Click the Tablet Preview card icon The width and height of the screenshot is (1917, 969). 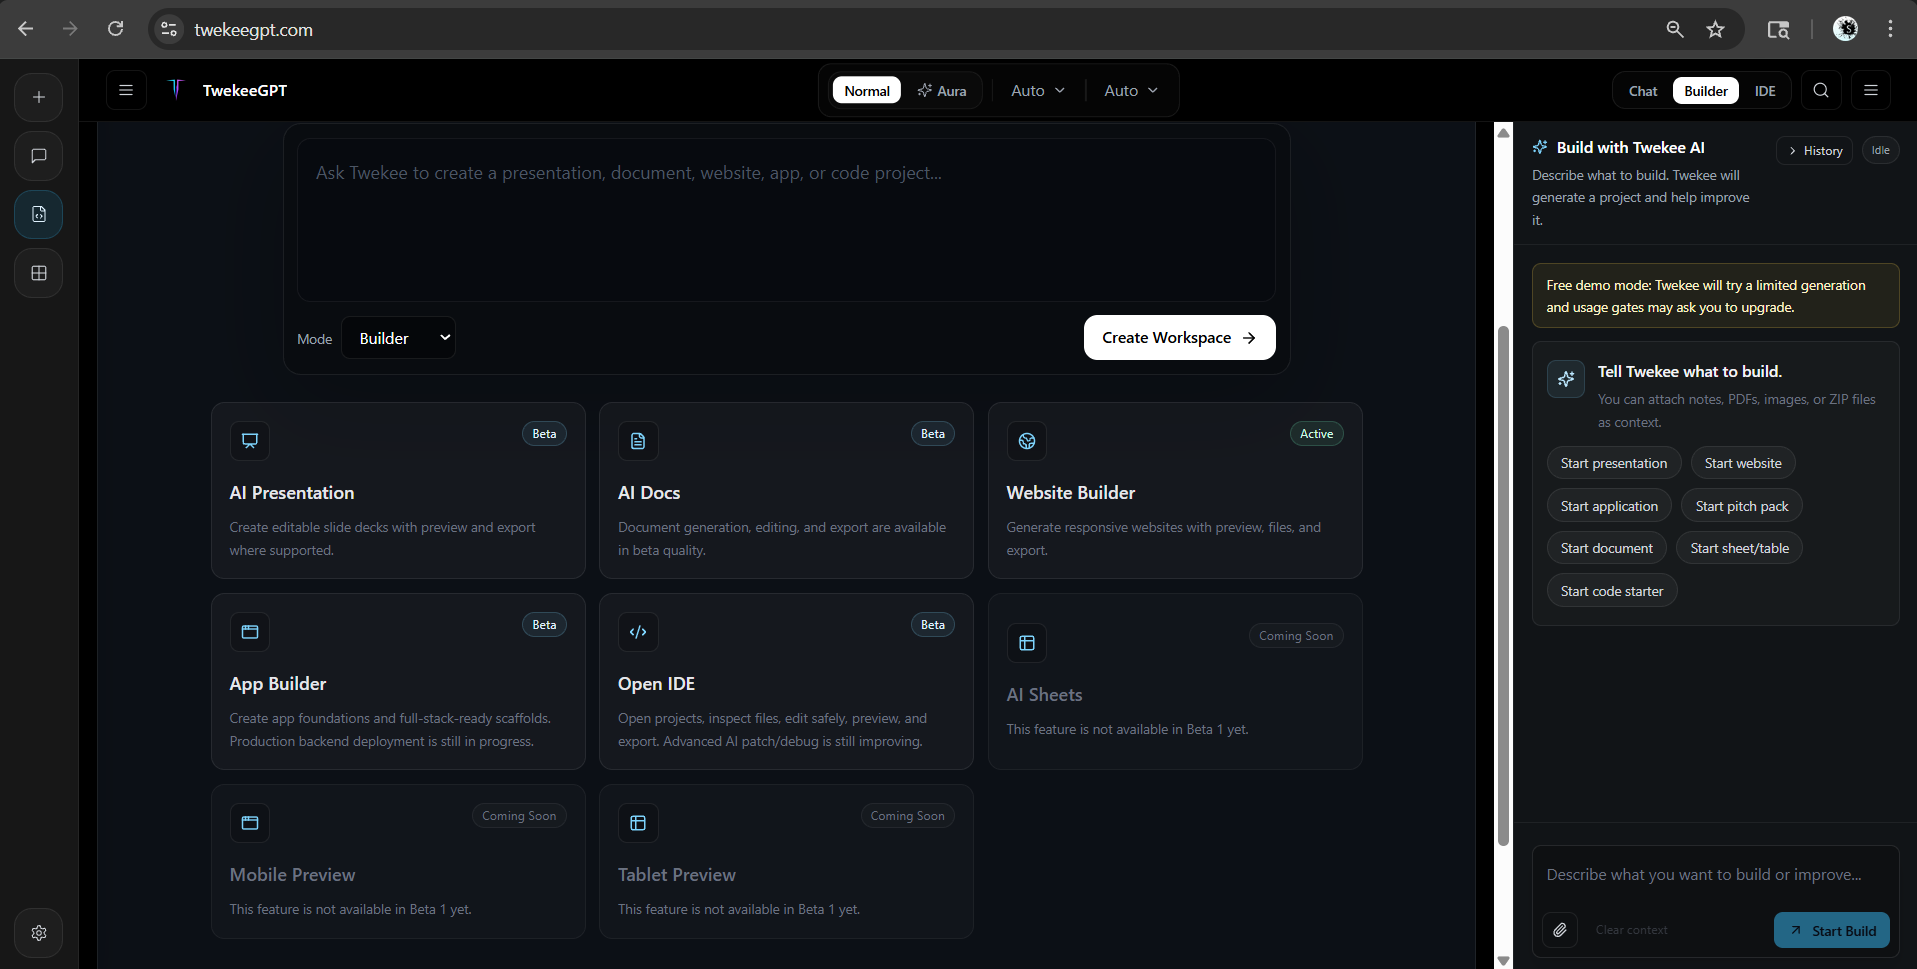(638, 823)
